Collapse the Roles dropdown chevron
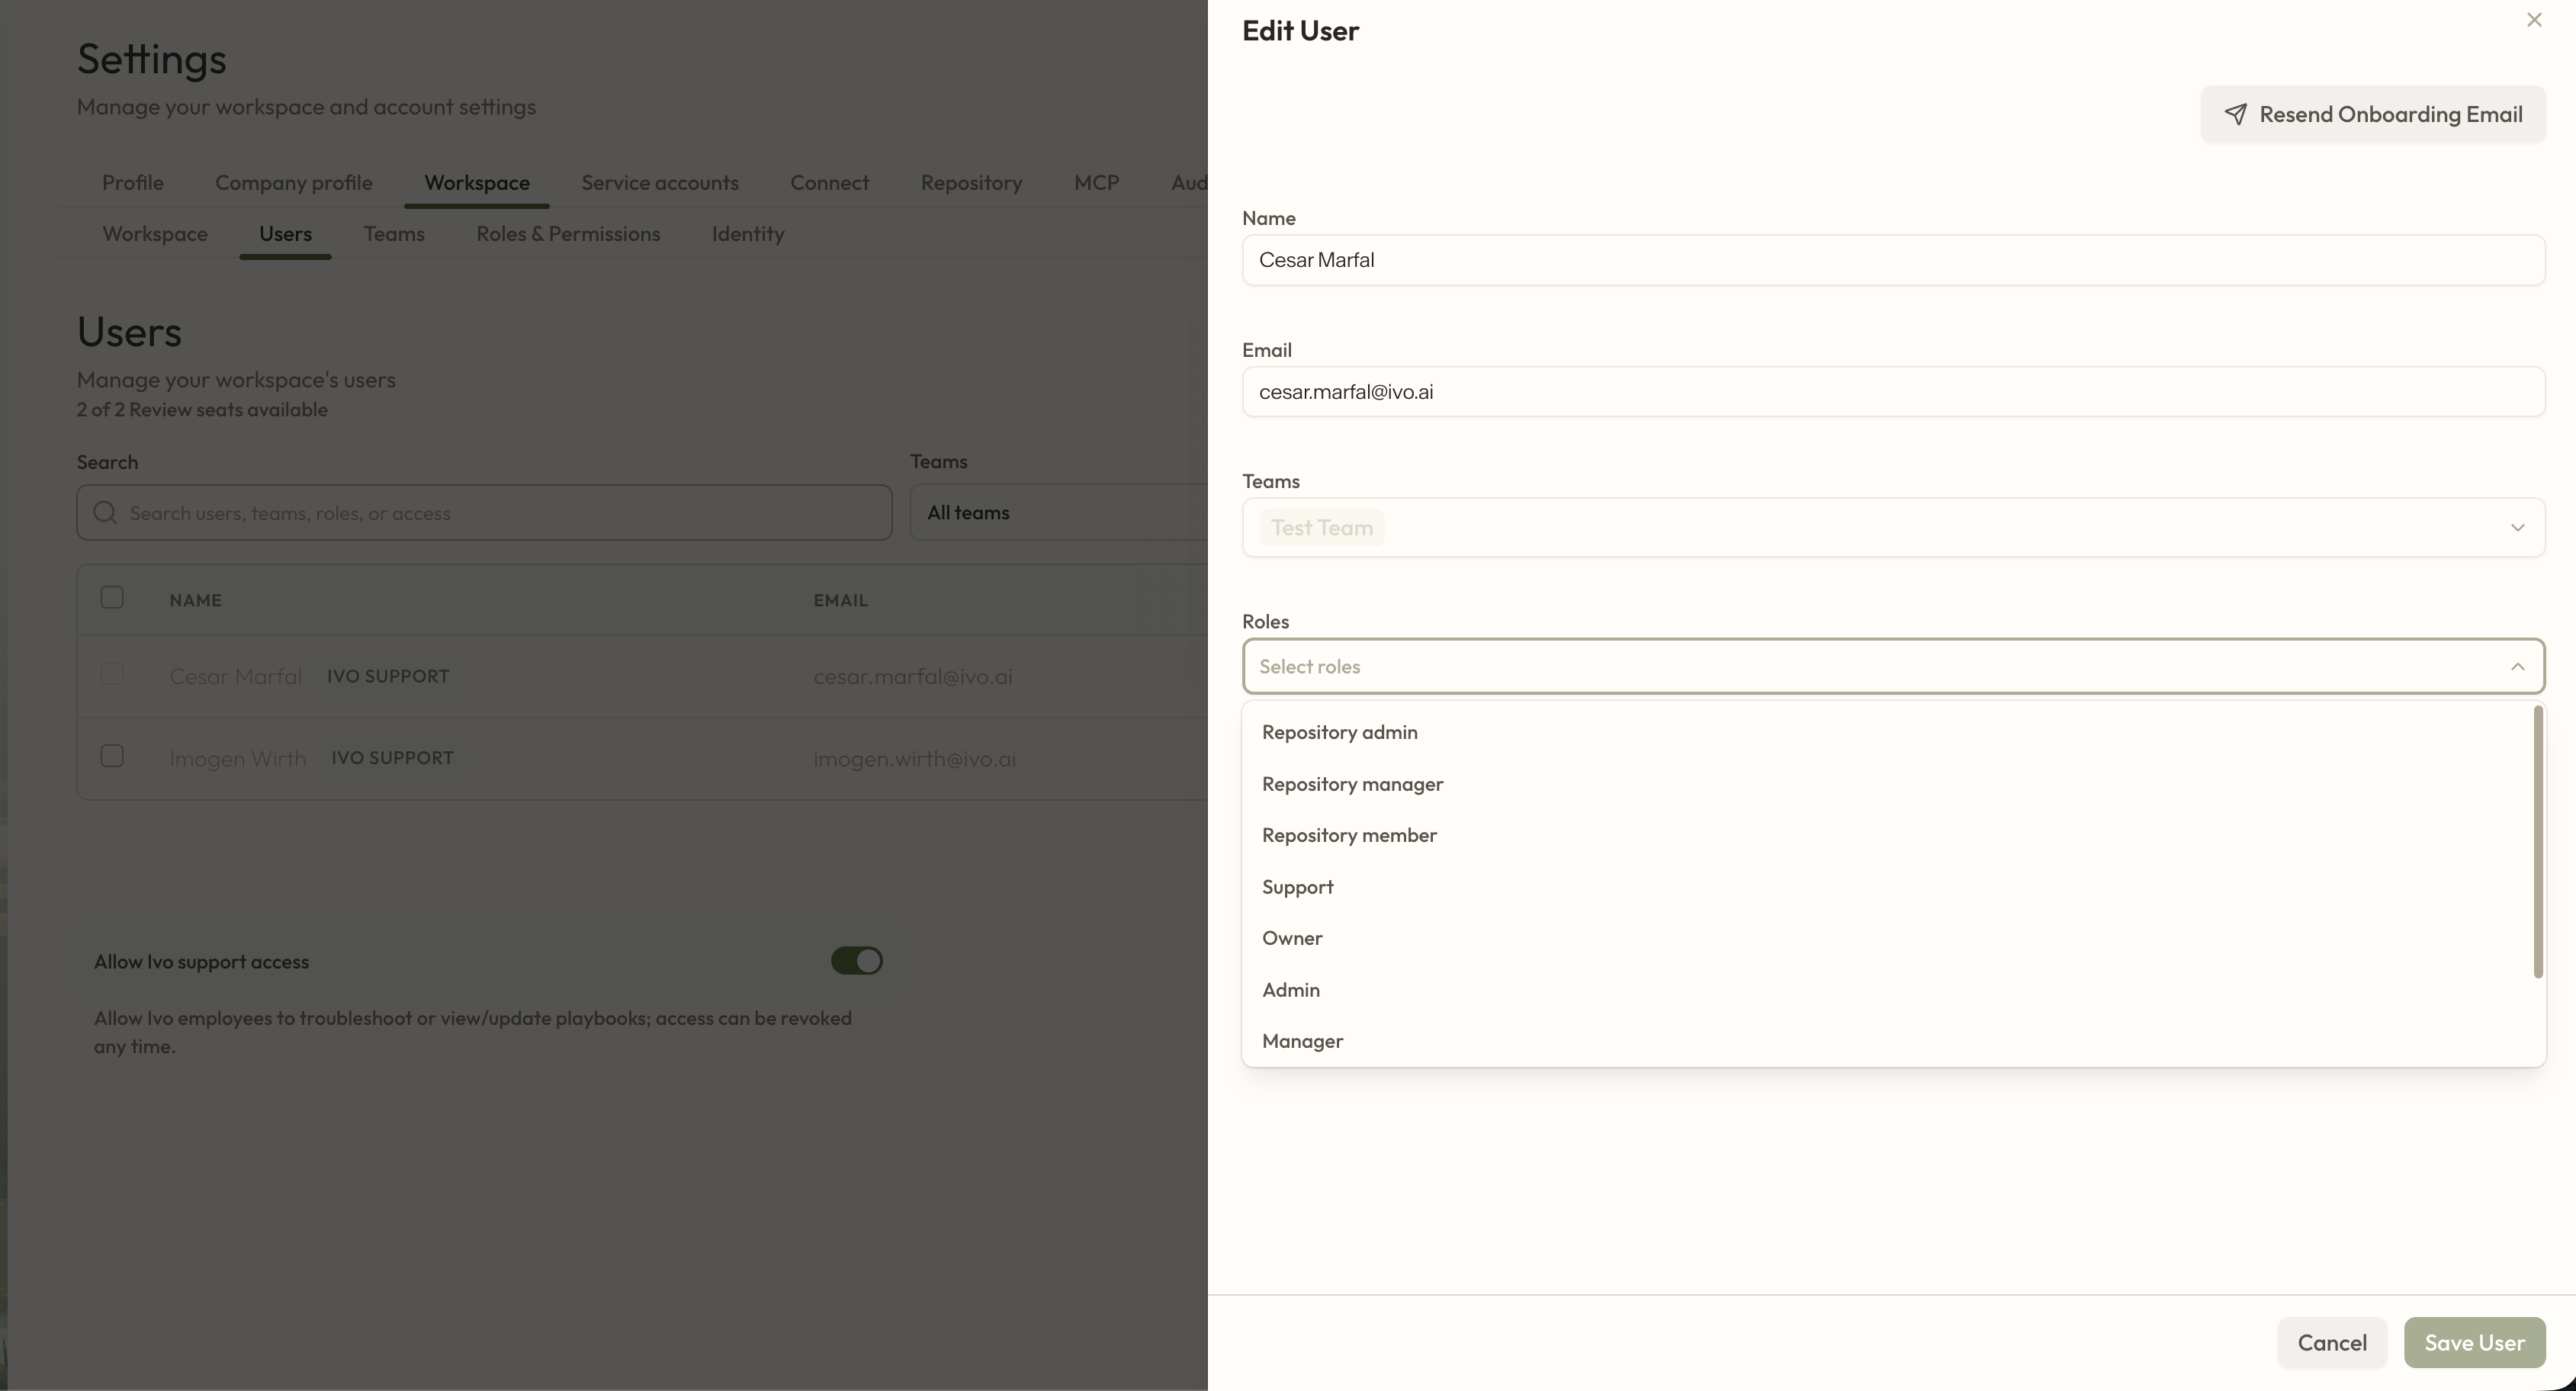2576x1391 pixels. tap(2517, 667)
